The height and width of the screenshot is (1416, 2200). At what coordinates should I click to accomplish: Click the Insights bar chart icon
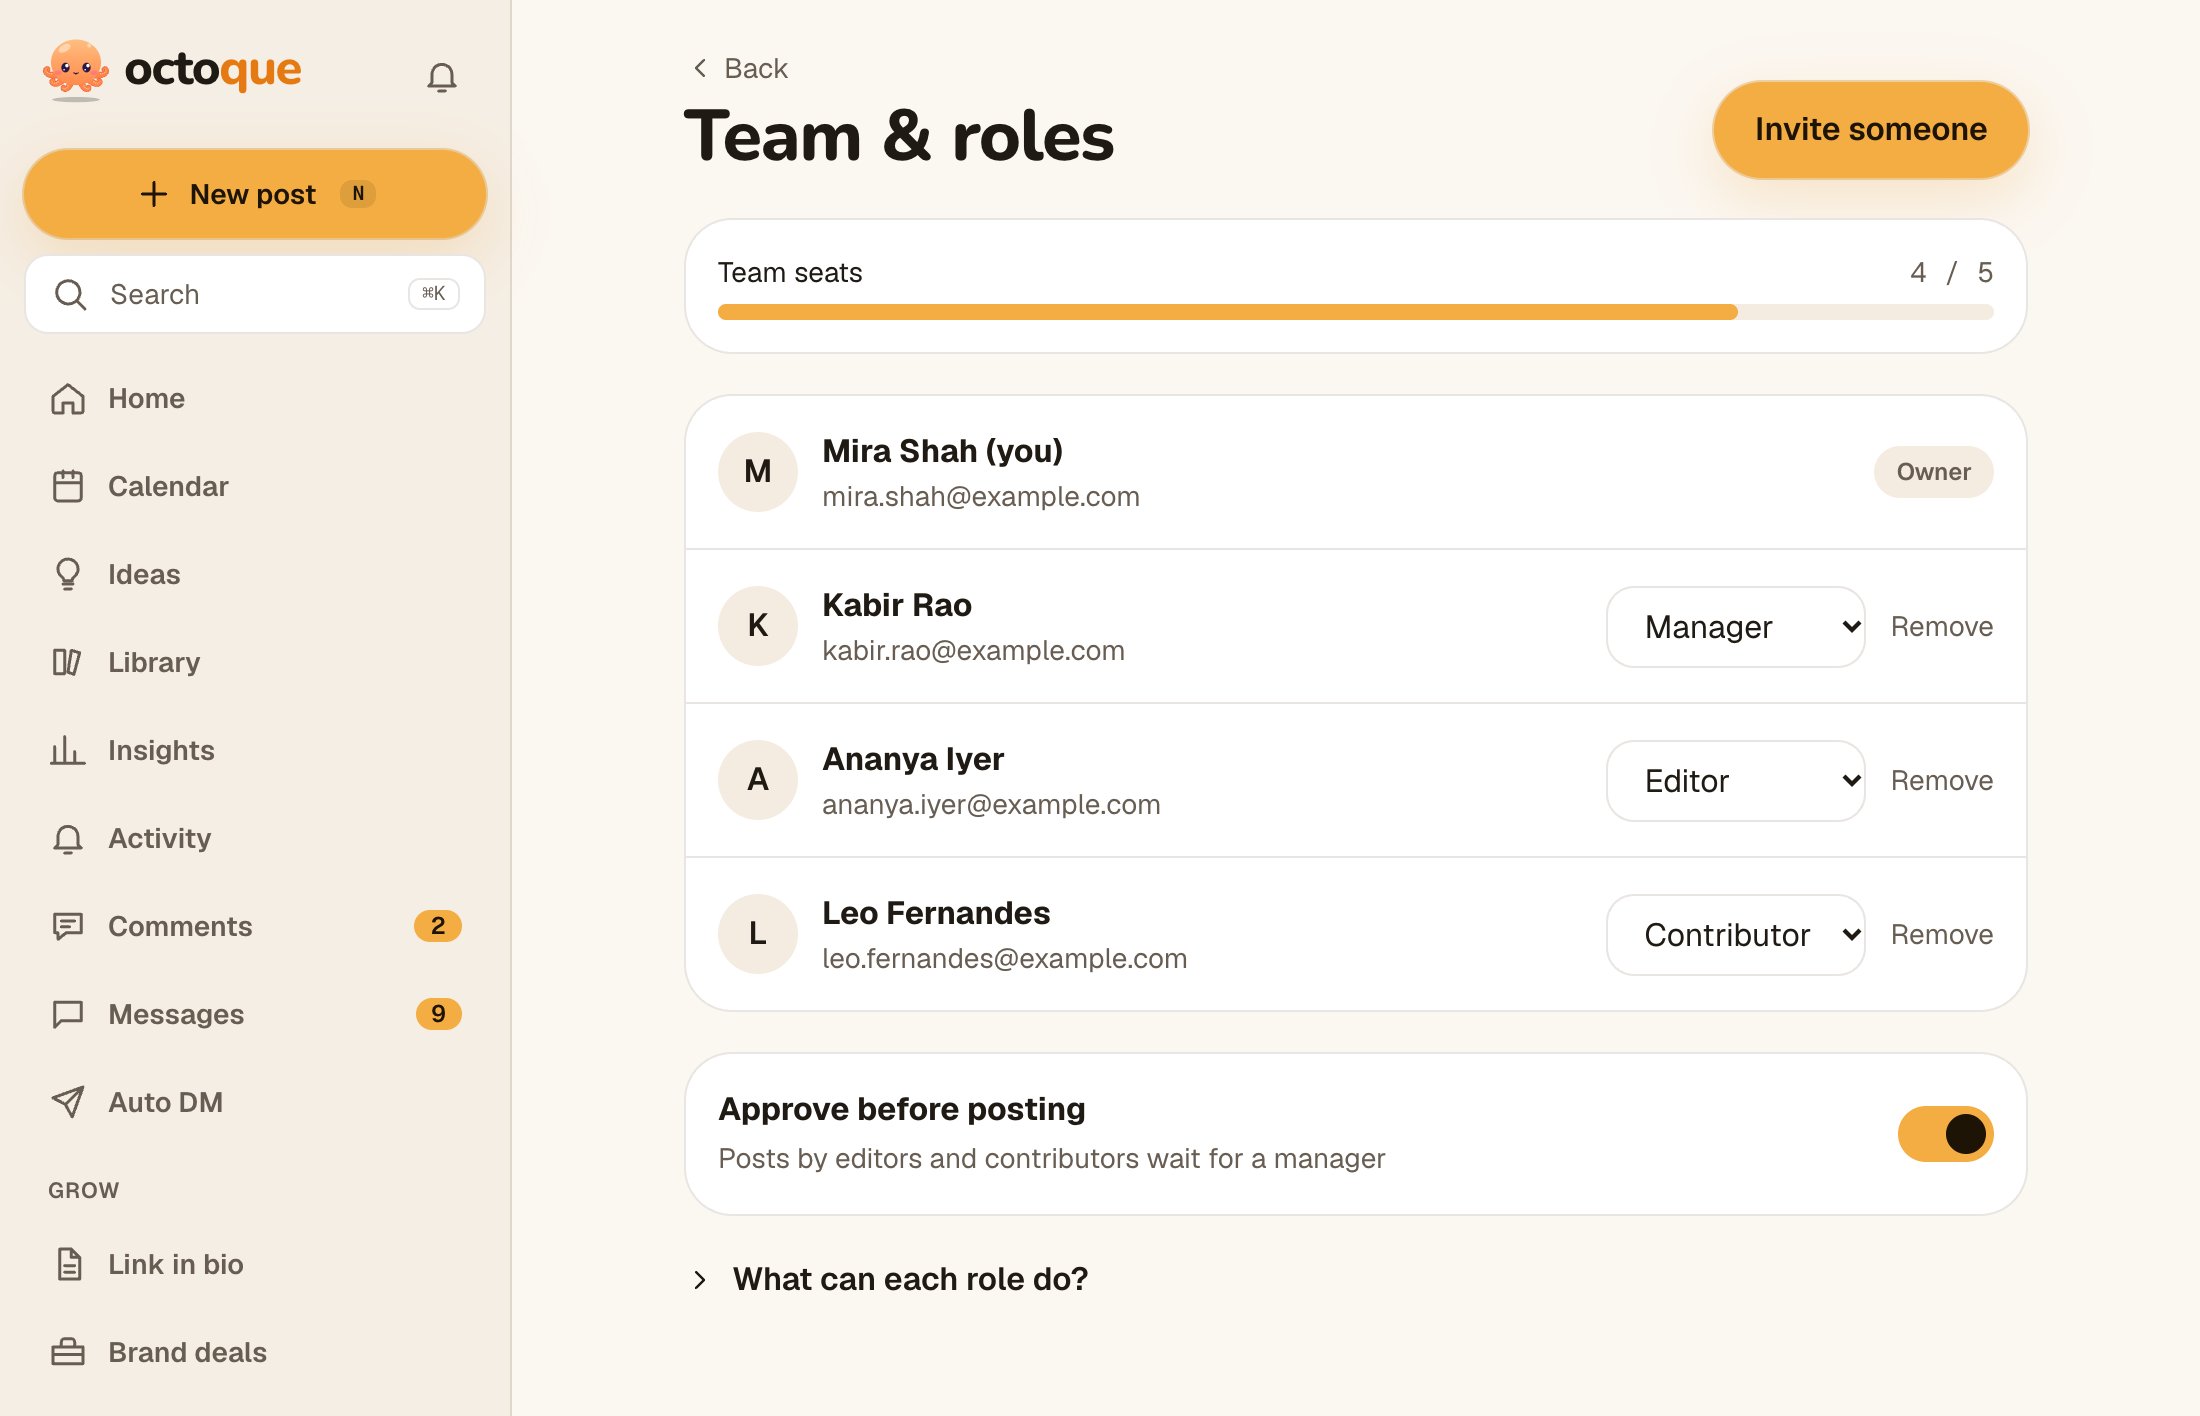point(67,750)
